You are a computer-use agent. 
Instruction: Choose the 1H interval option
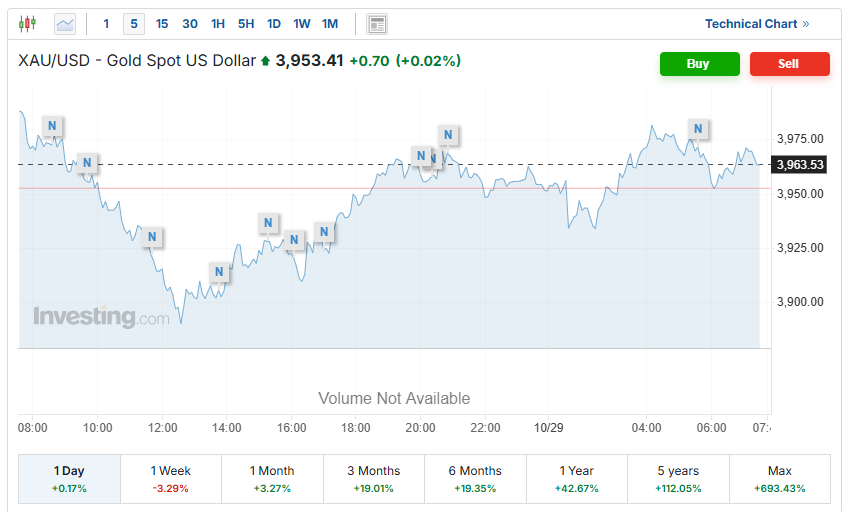click(218, 24)
